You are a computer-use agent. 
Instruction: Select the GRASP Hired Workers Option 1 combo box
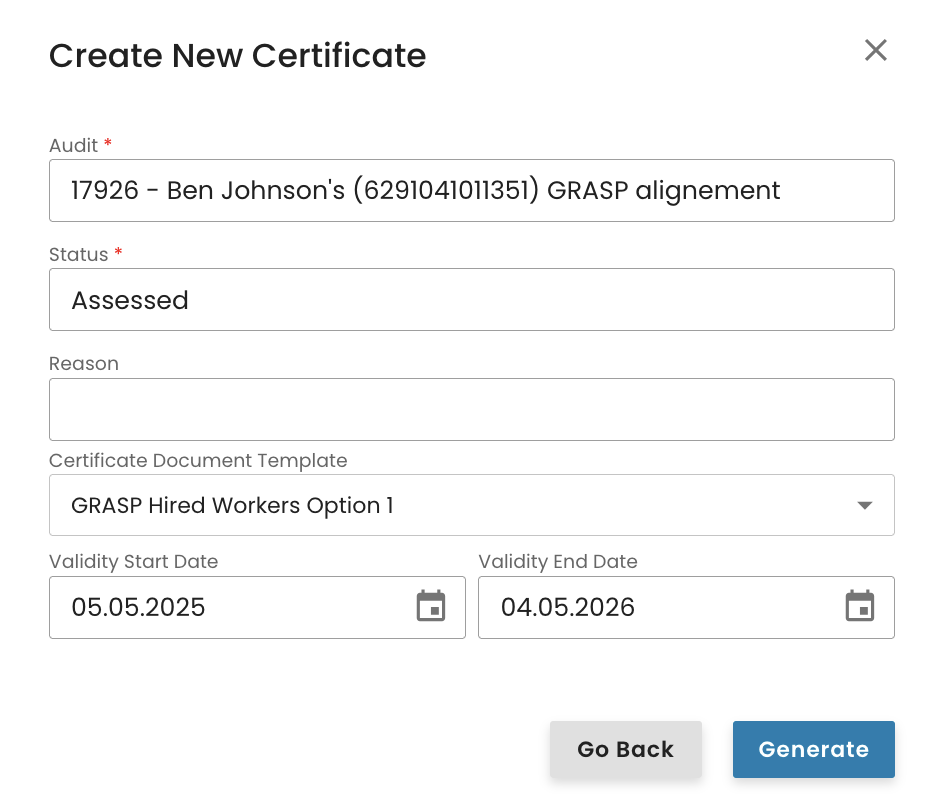[x=450, y=506]
